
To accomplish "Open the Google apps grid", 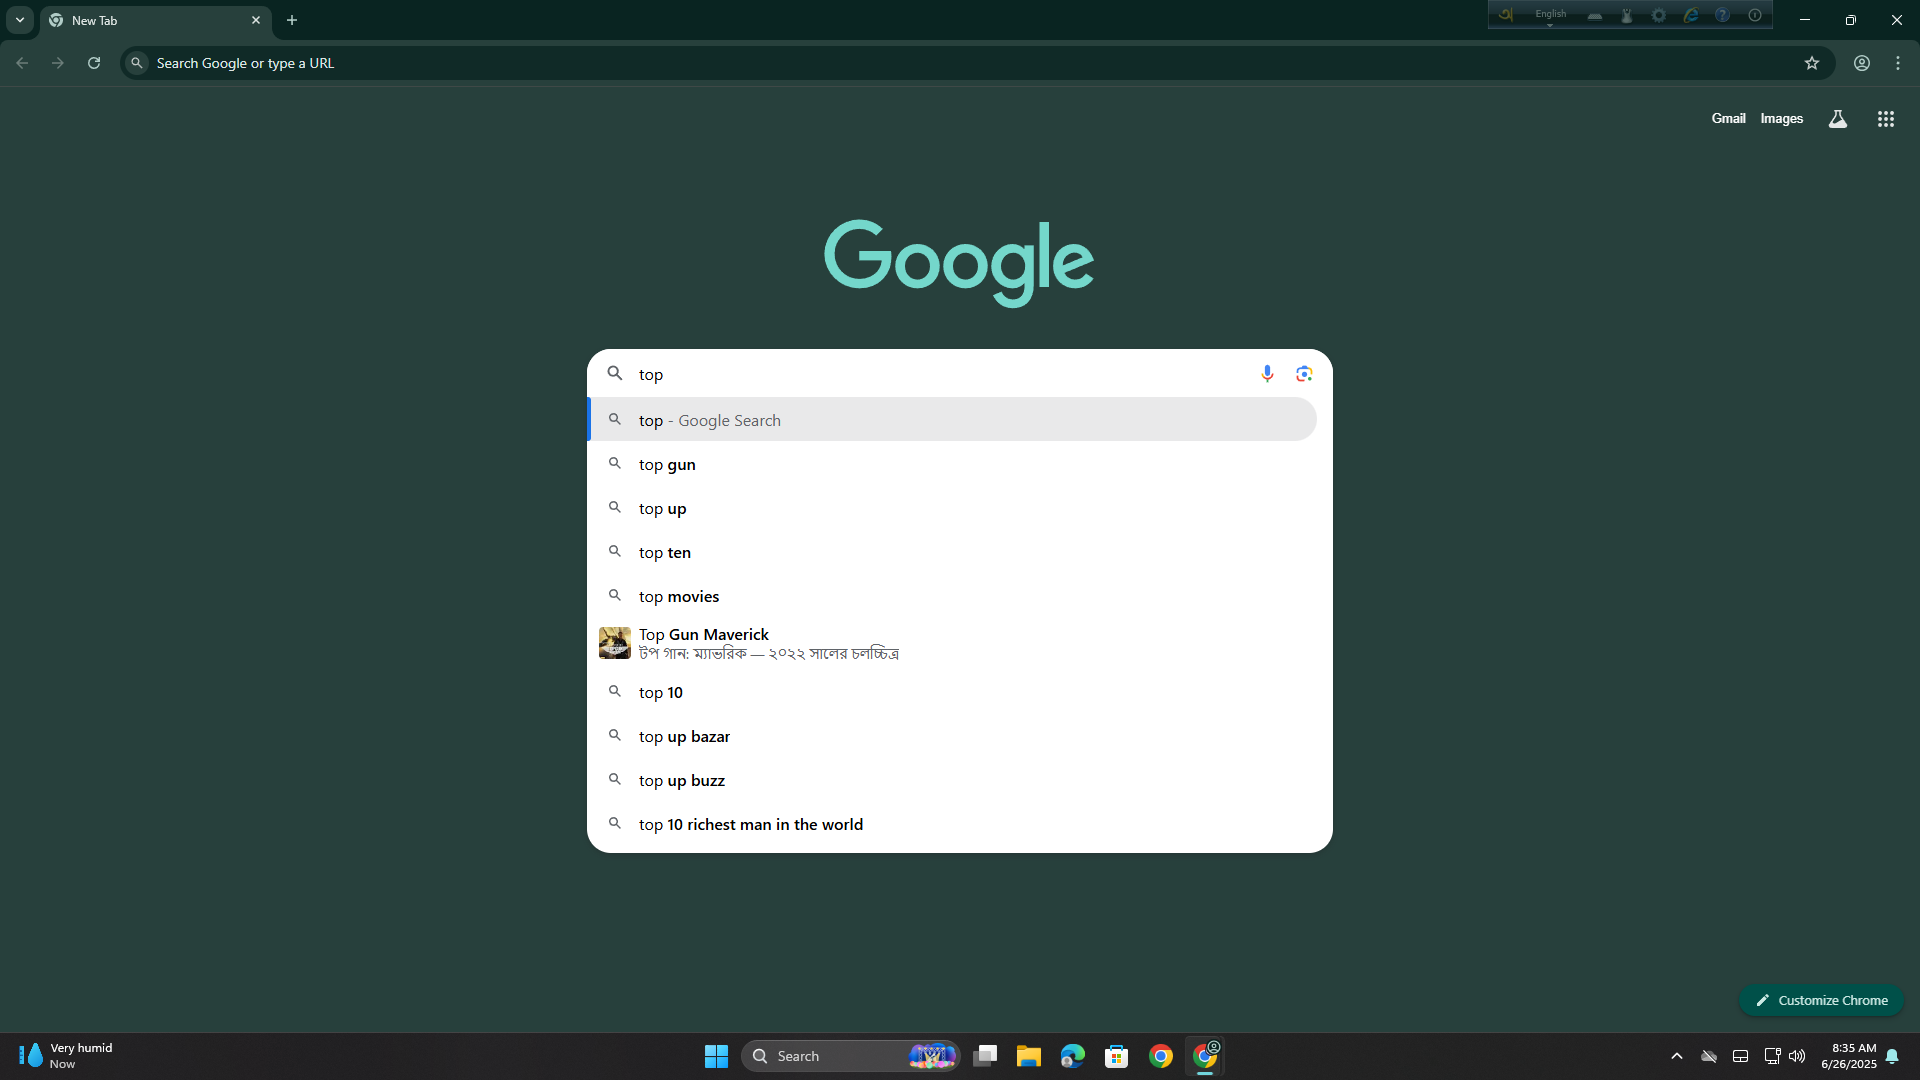I will tap(1886, 119).
